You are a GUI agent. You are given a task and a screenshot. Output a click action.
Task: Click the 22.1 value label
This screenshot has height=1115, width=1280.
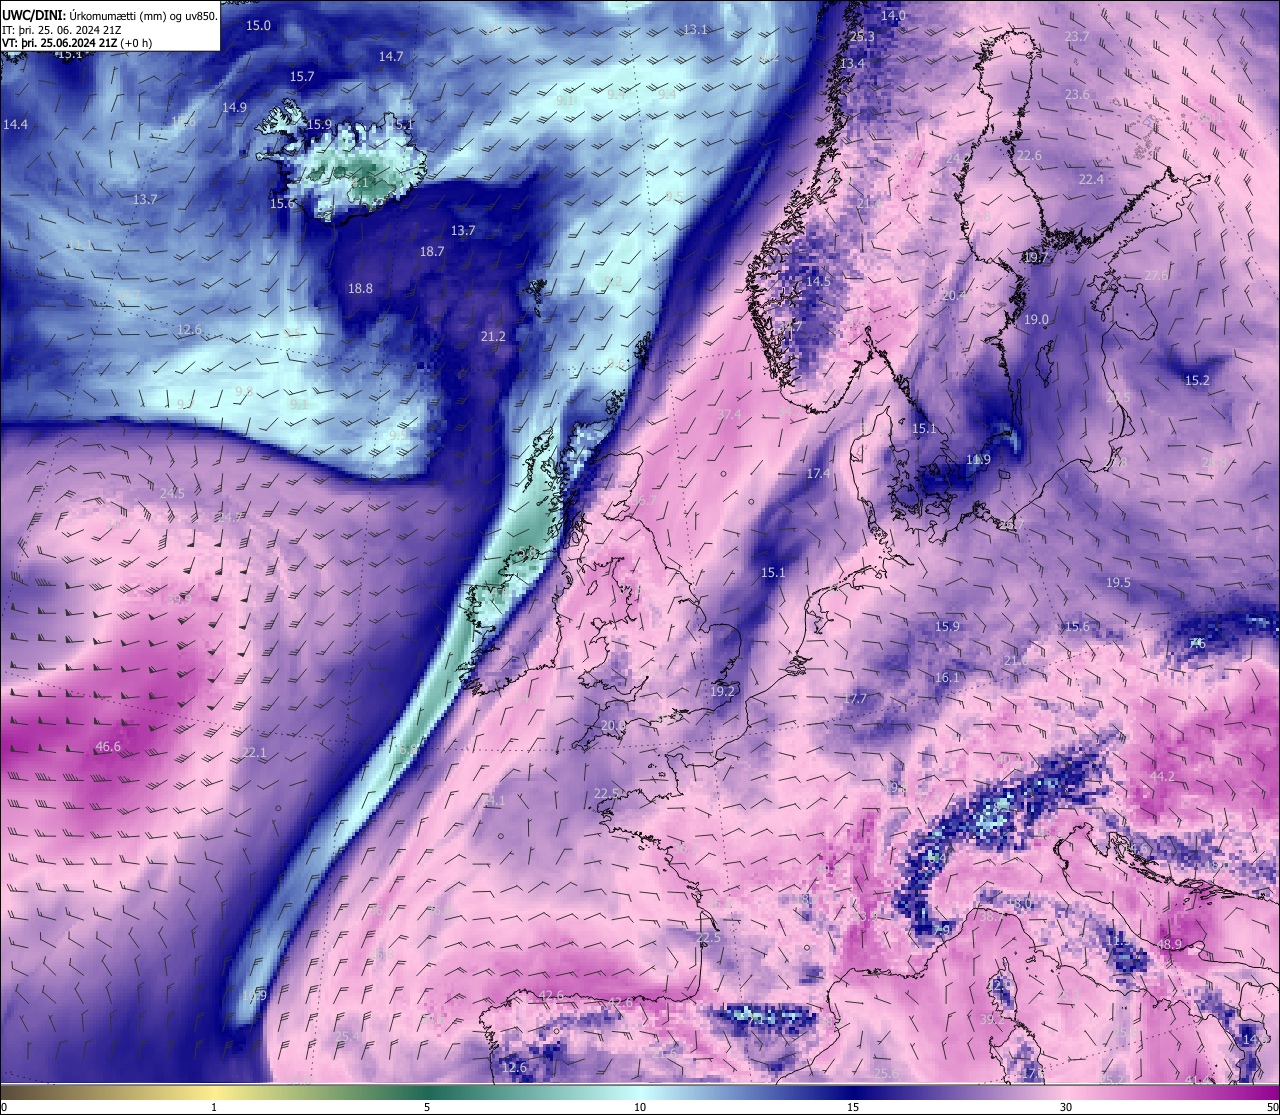pyautogui.click(x=254, y=753)
